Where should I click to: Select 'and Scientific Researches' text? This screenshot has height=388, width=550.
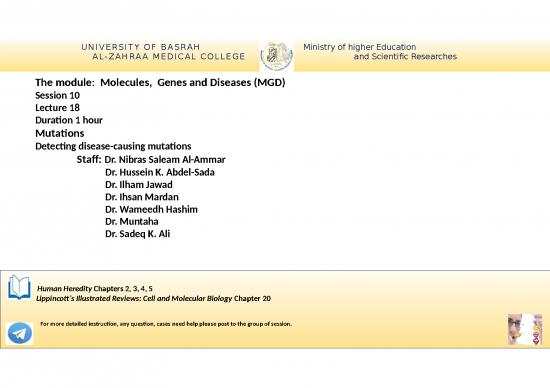tap(405, 56)
